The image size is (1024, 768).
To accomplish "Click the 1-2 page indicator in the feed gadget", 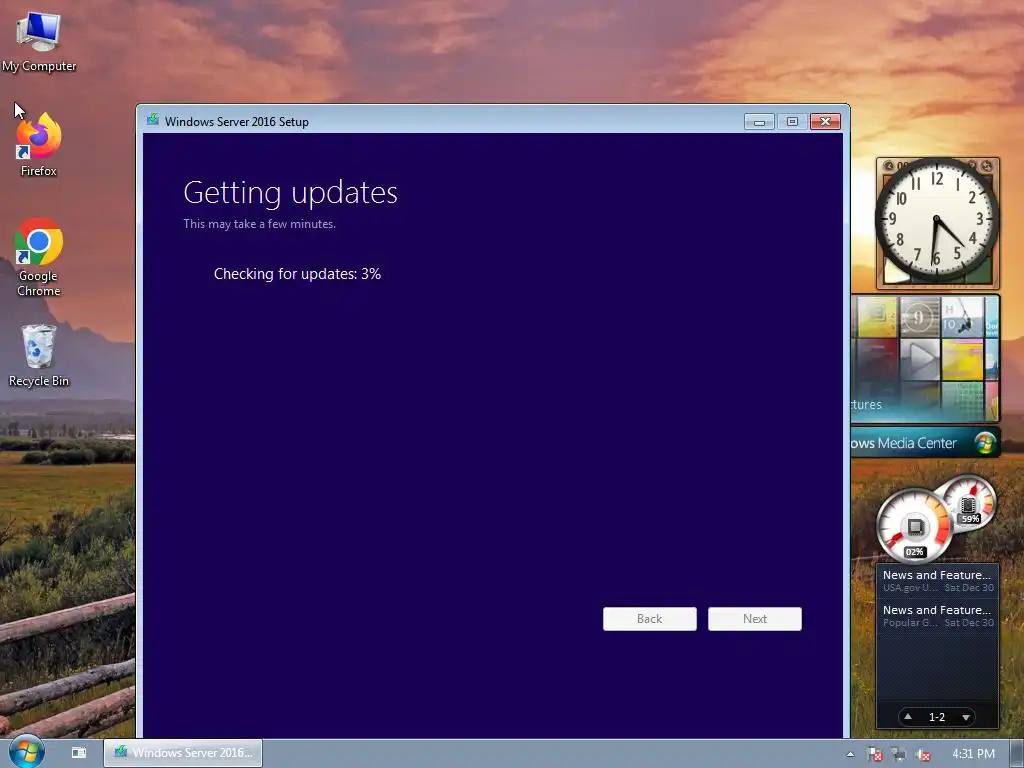I will coord(936,717).
